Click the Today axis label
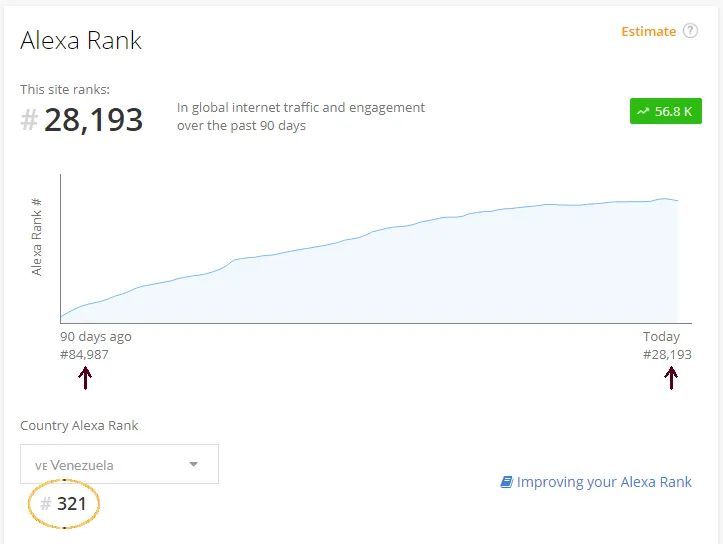 pyautogui.click(x=661, y=337)
